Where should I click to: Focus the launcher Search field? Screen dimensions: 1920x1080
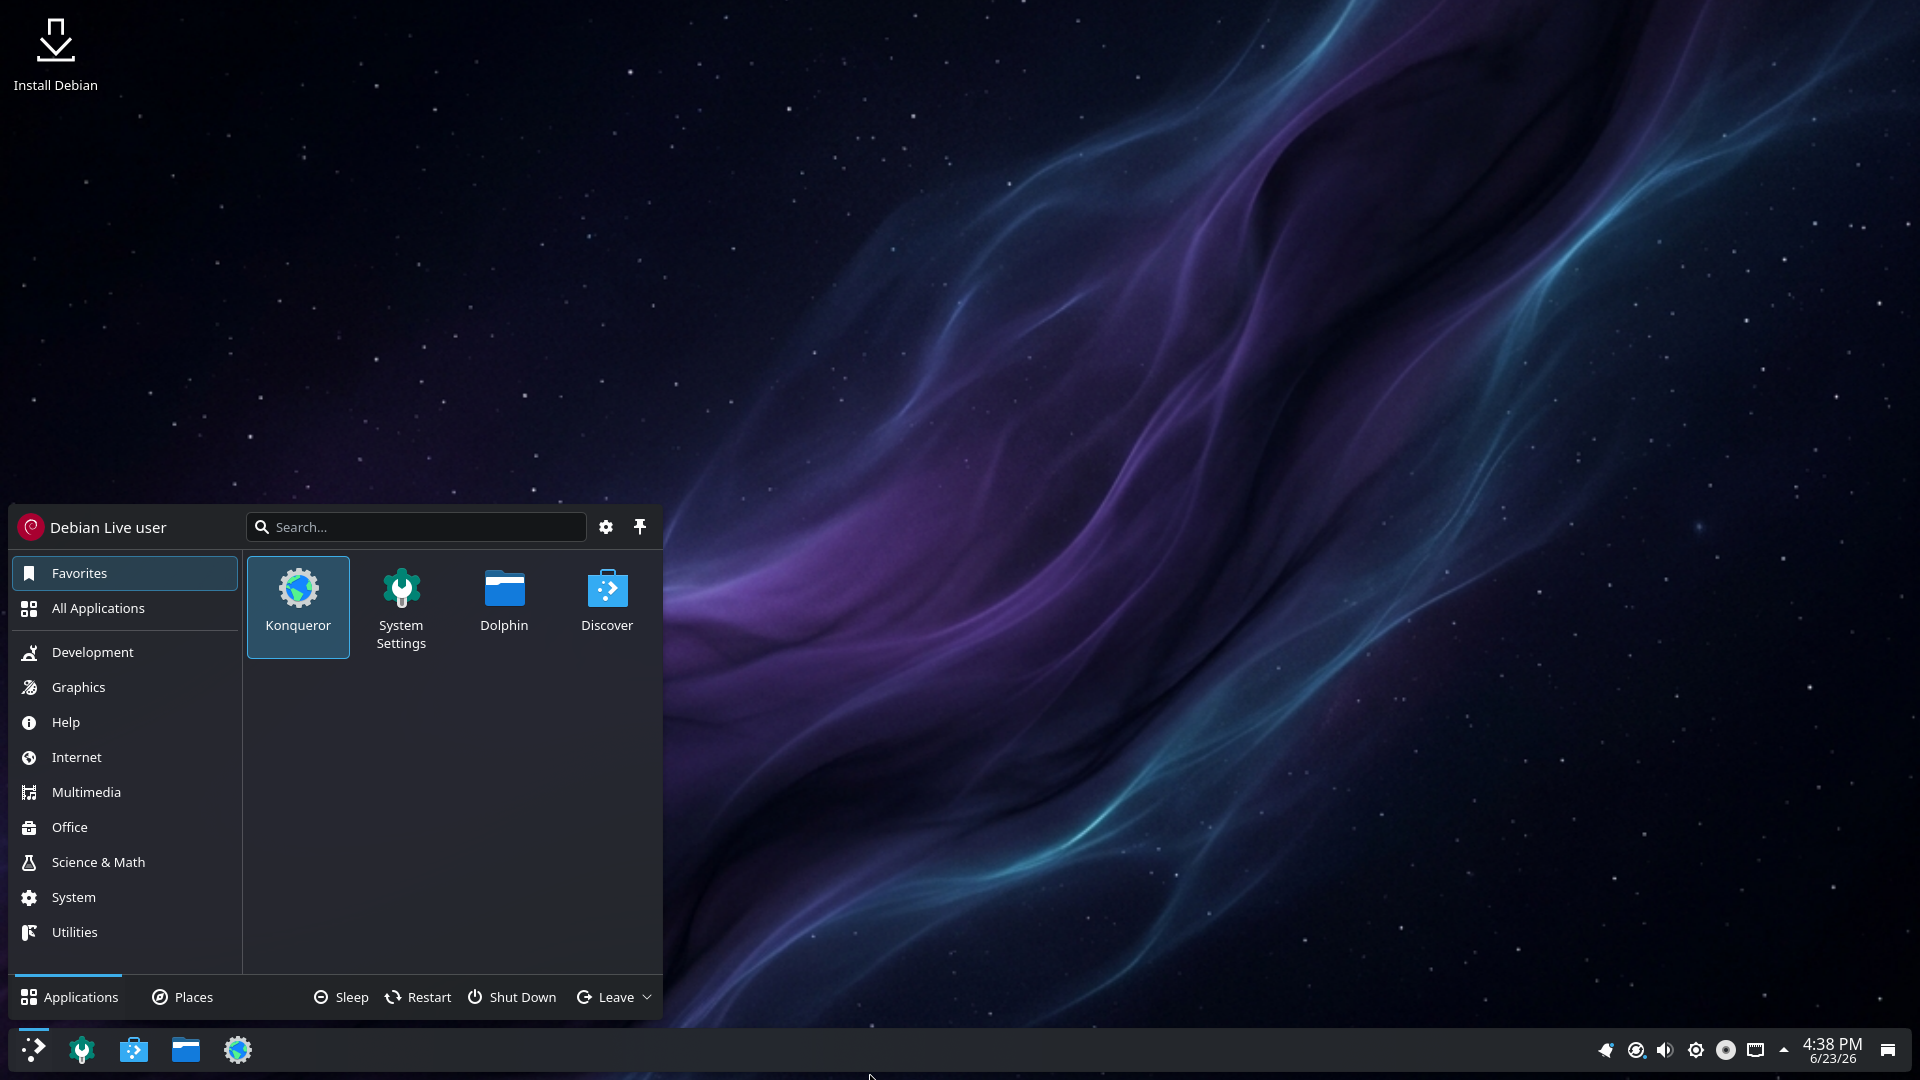[416, 527]
